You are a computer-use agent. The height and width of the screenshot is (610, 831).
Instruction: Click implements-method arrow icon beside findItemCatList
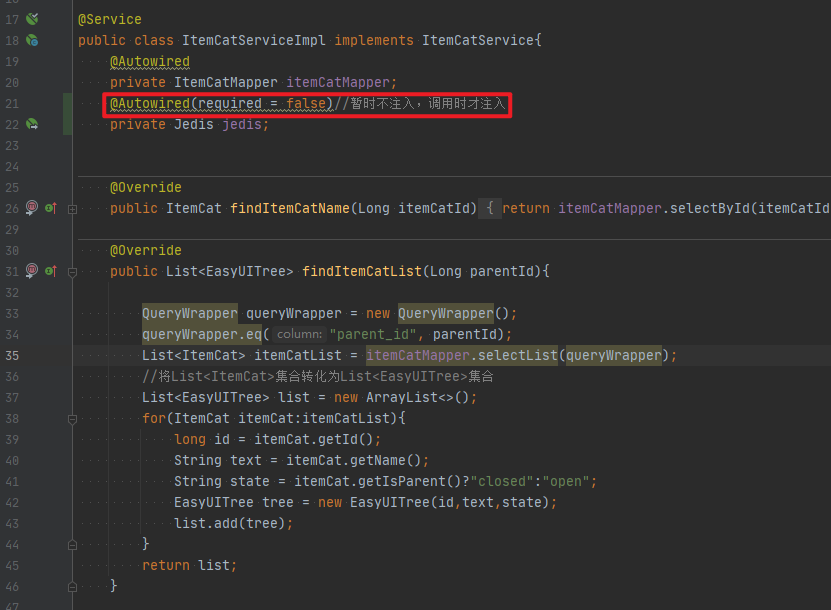51,271
